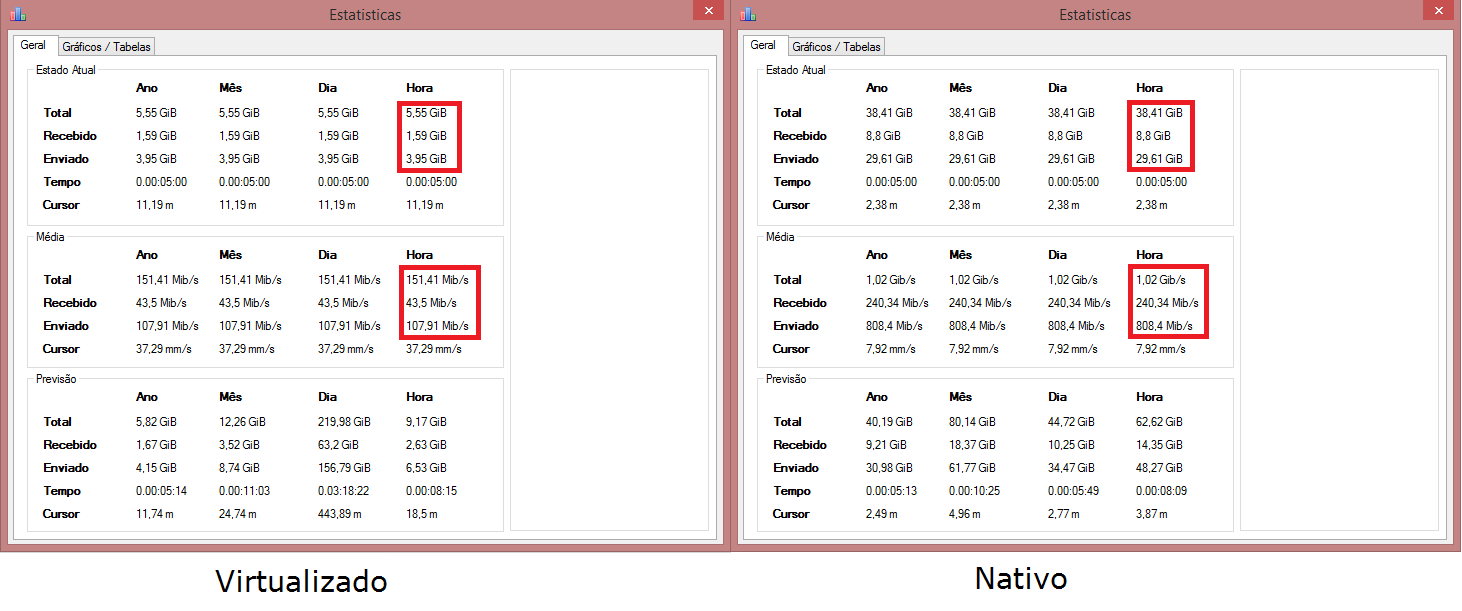The image size is (1462, 611).
Task: Select Estado Atual Enviado Mês value 29,61 GiB
Action: [972, 159]
